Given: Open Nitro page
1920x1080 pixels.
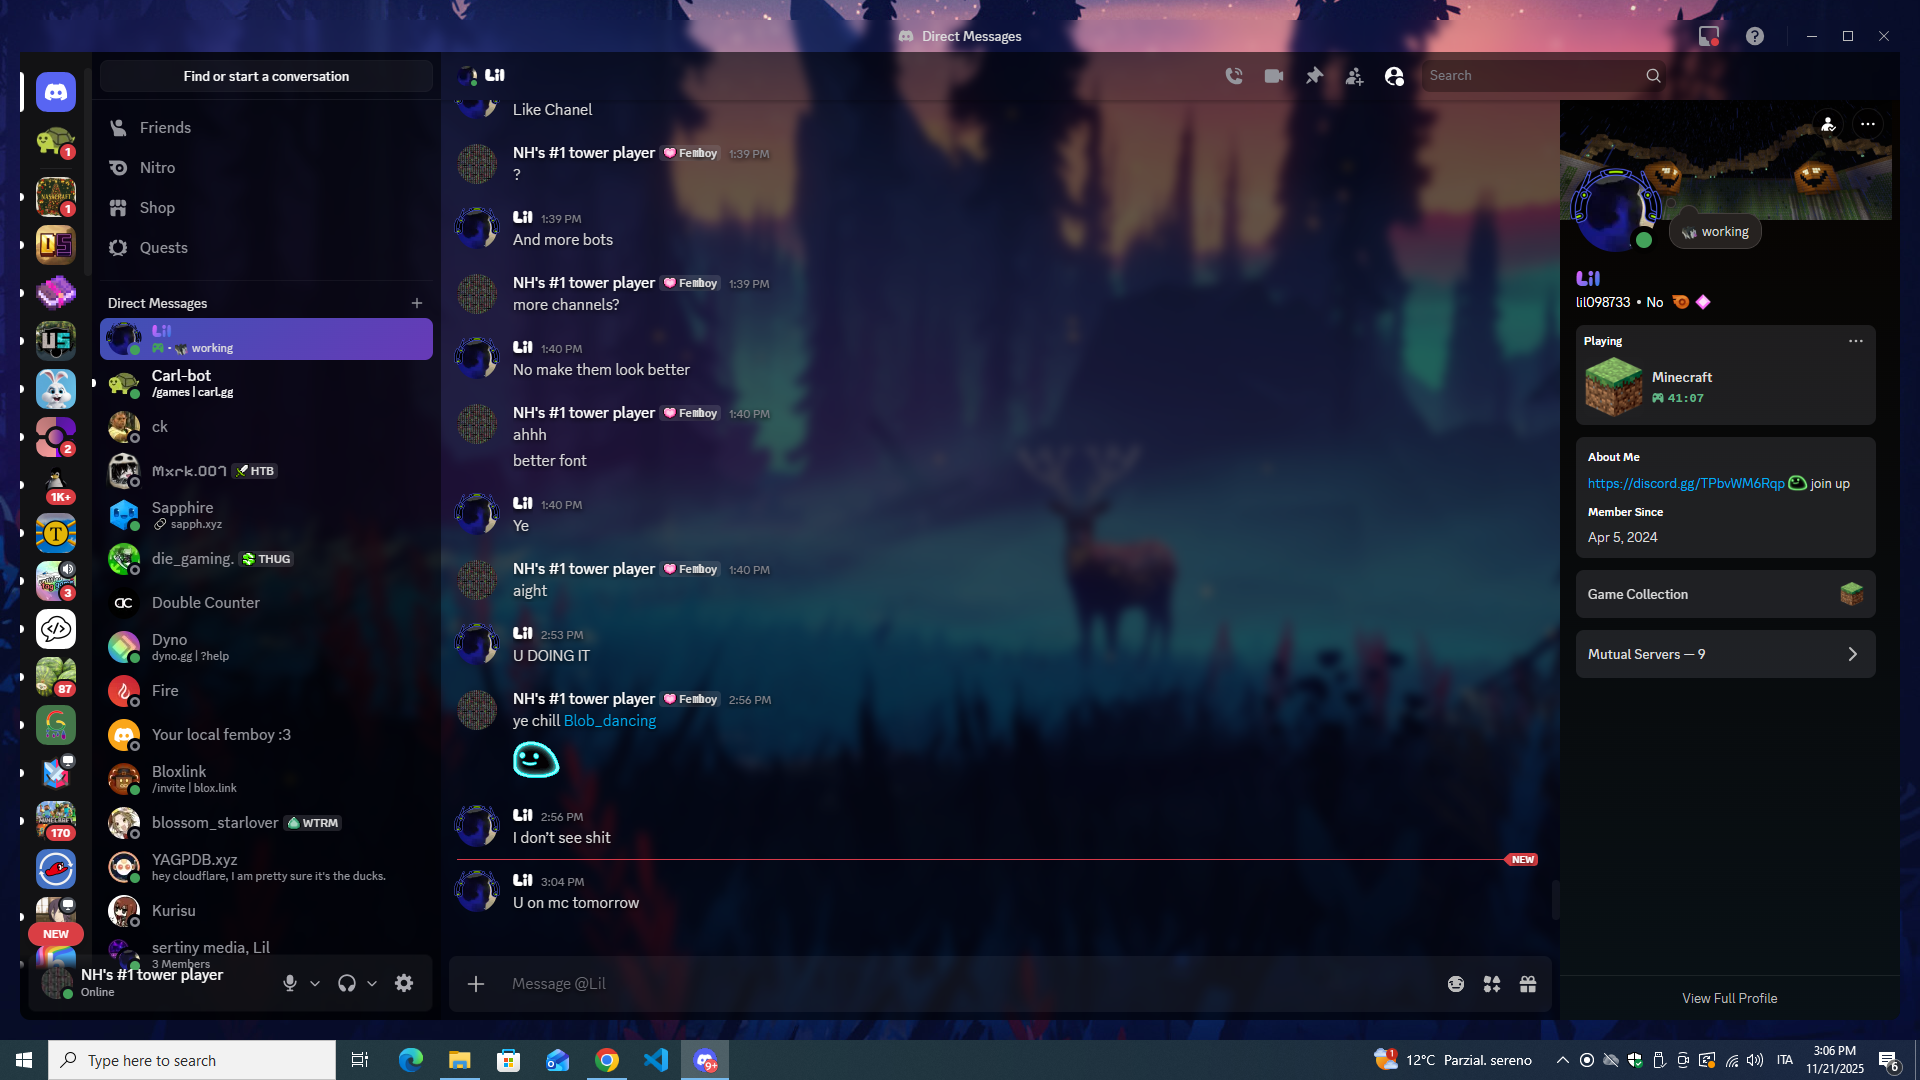Looking at the screenshot, I should coord(266,168).
